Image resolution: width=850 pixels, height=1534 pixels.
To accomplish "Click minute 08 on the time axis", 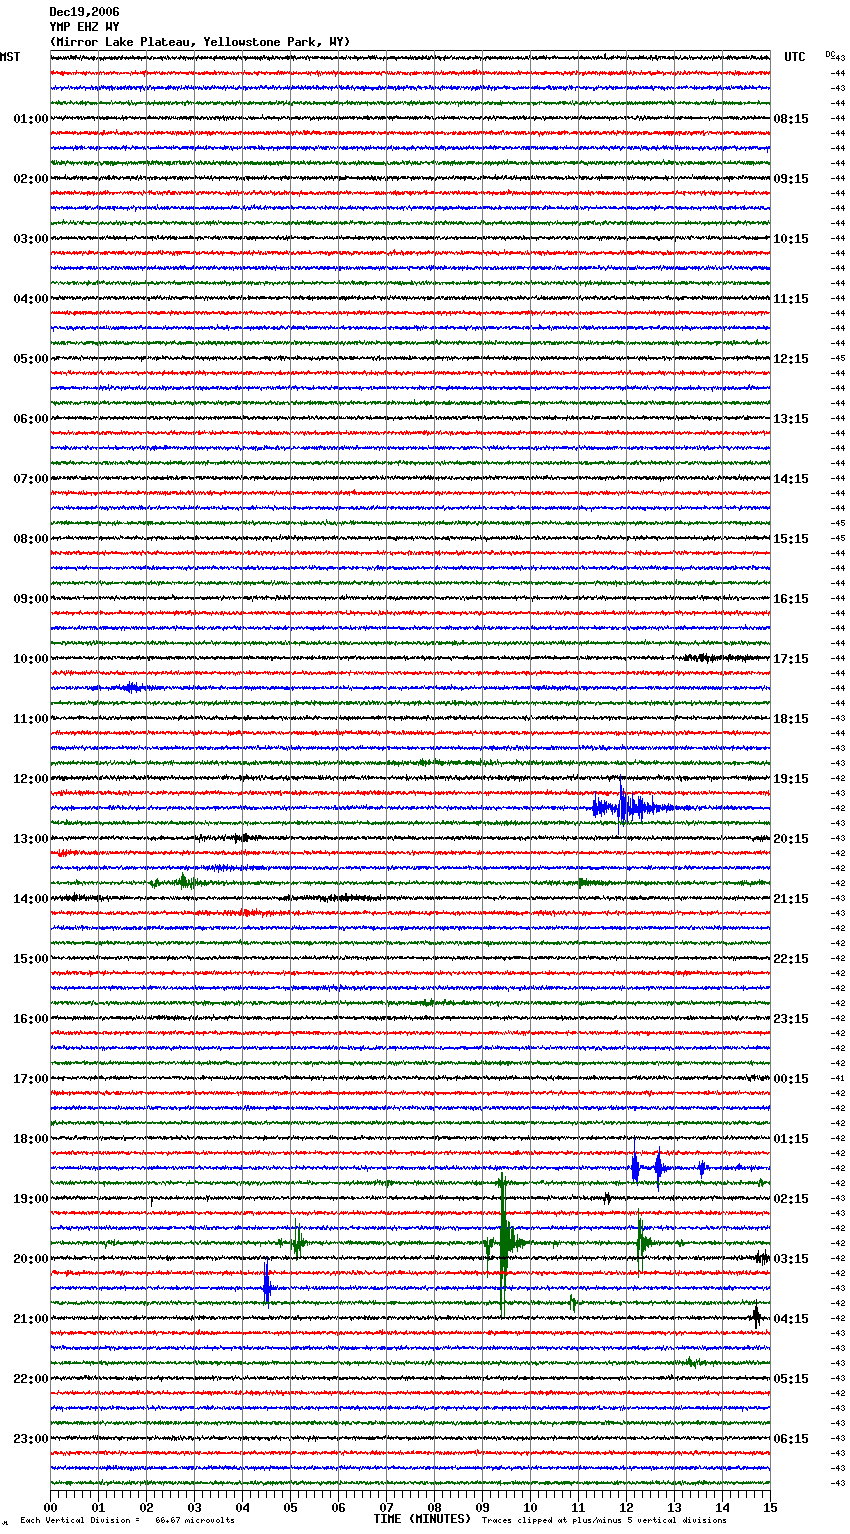I will coord(434,1507).
